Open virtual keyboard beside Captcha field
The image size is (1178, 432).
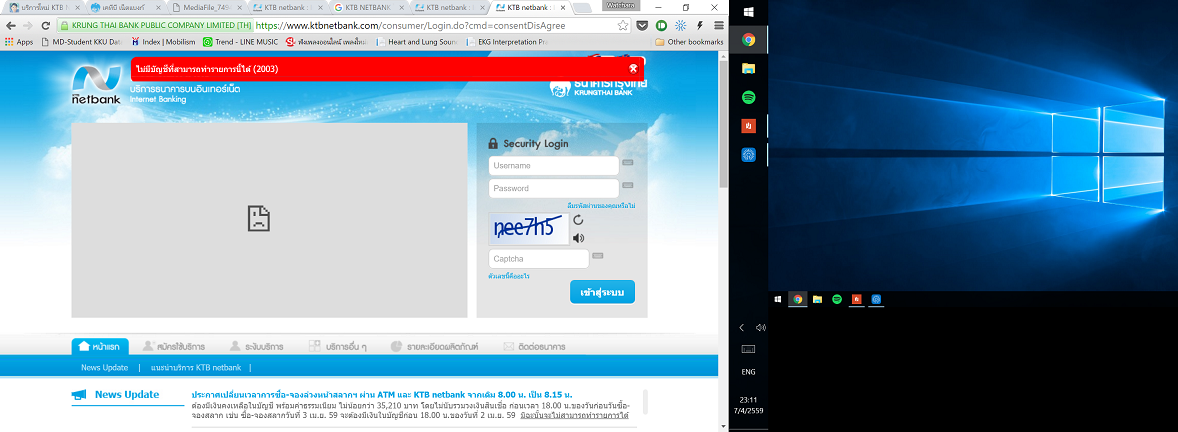point(598,255)
